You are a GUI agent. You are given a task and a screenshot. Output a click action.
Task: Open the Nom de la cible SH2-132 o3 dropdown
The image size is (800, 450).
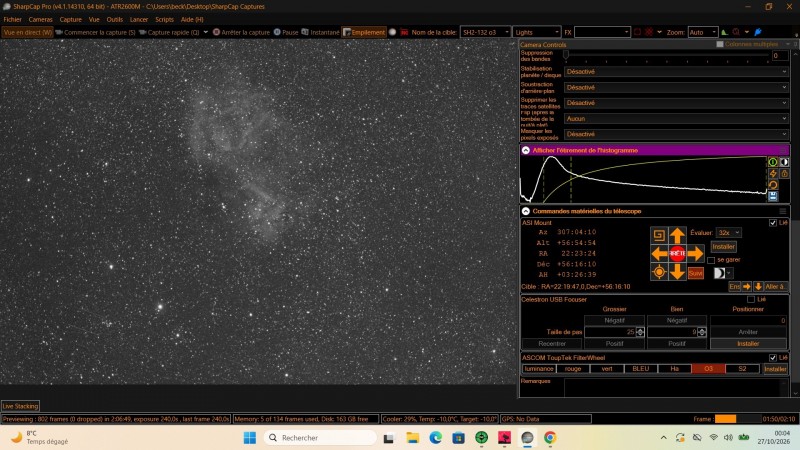(x=485, y=32)
